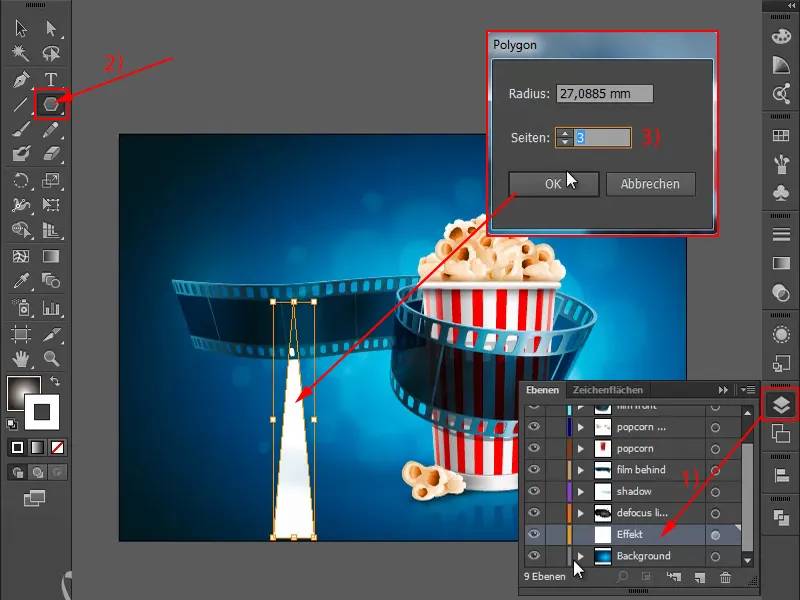Image resolution: width=800 pixels, height=600 pixels.
Task: Click the target circle of the Effekt layer
Action: click(x=715, y=535)
